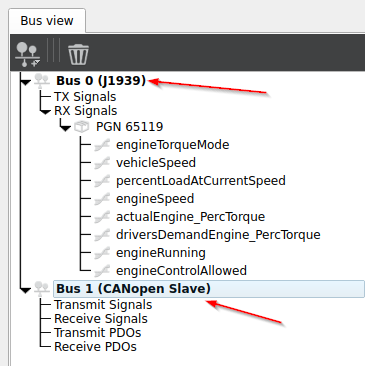Image resolution: width=365 pixels, height=366 pixels.
Task: Select the actualEngine_PercTorque signal
Action: 190,217
